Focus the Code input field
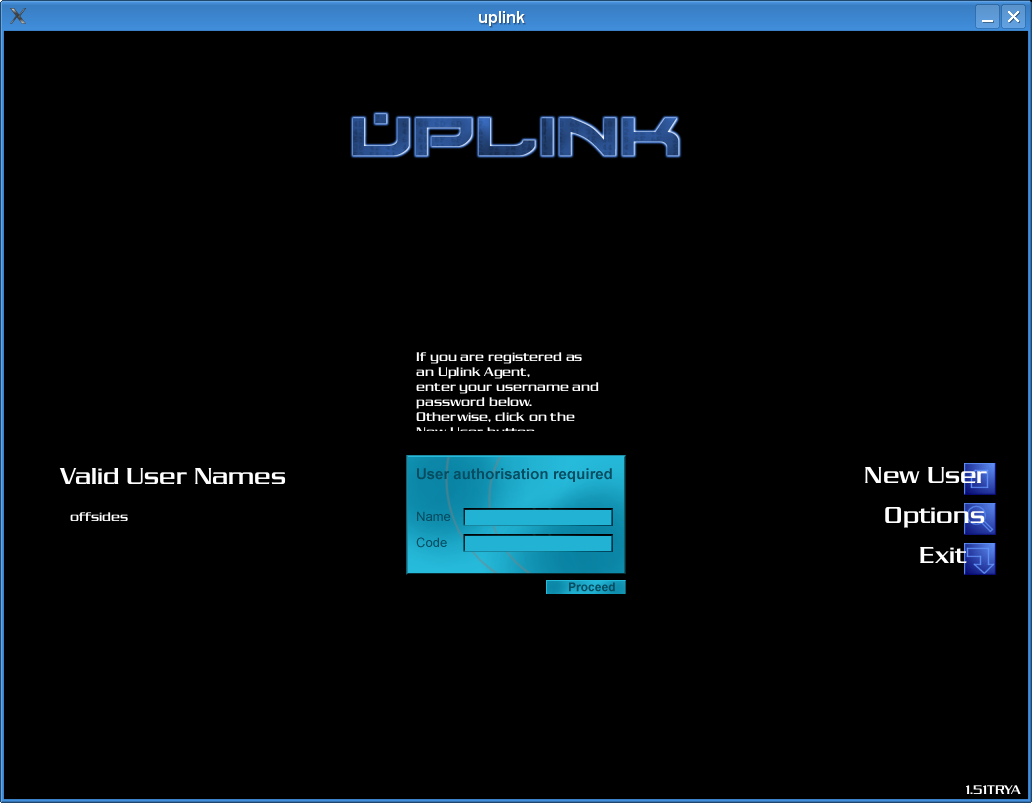This screenshot has width=1032, height=803. point(538,543)
